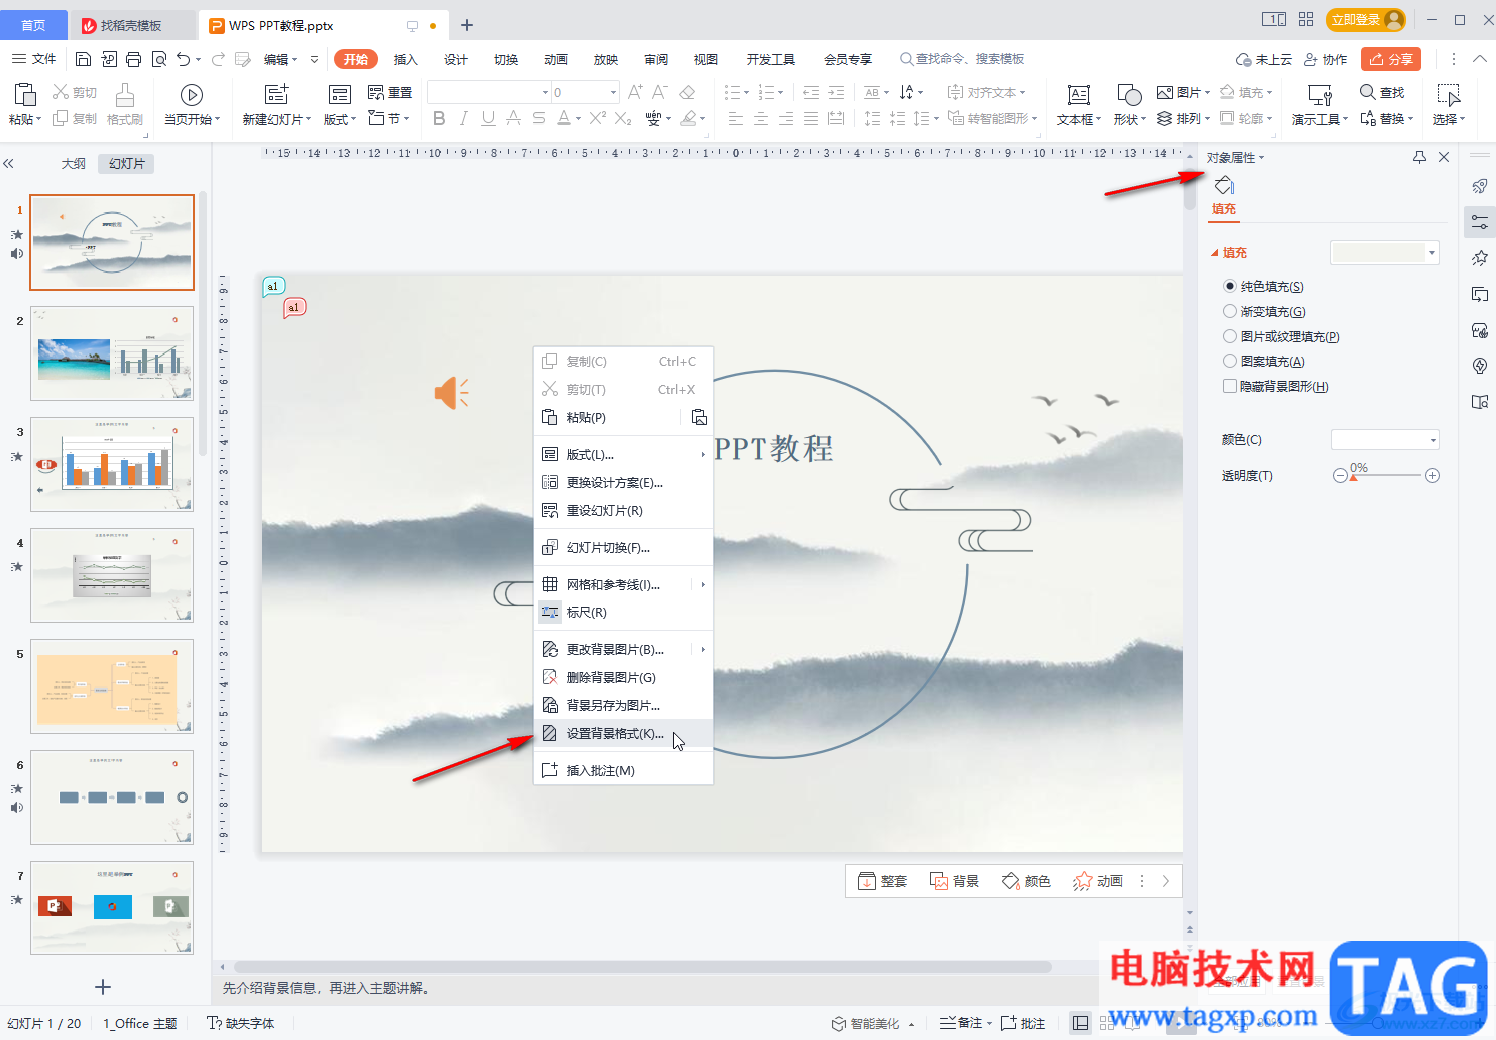Open the font name combo box
The width and height of the screenshot is (1496, 1040).
pyautogui.click(x=489, y=92)
